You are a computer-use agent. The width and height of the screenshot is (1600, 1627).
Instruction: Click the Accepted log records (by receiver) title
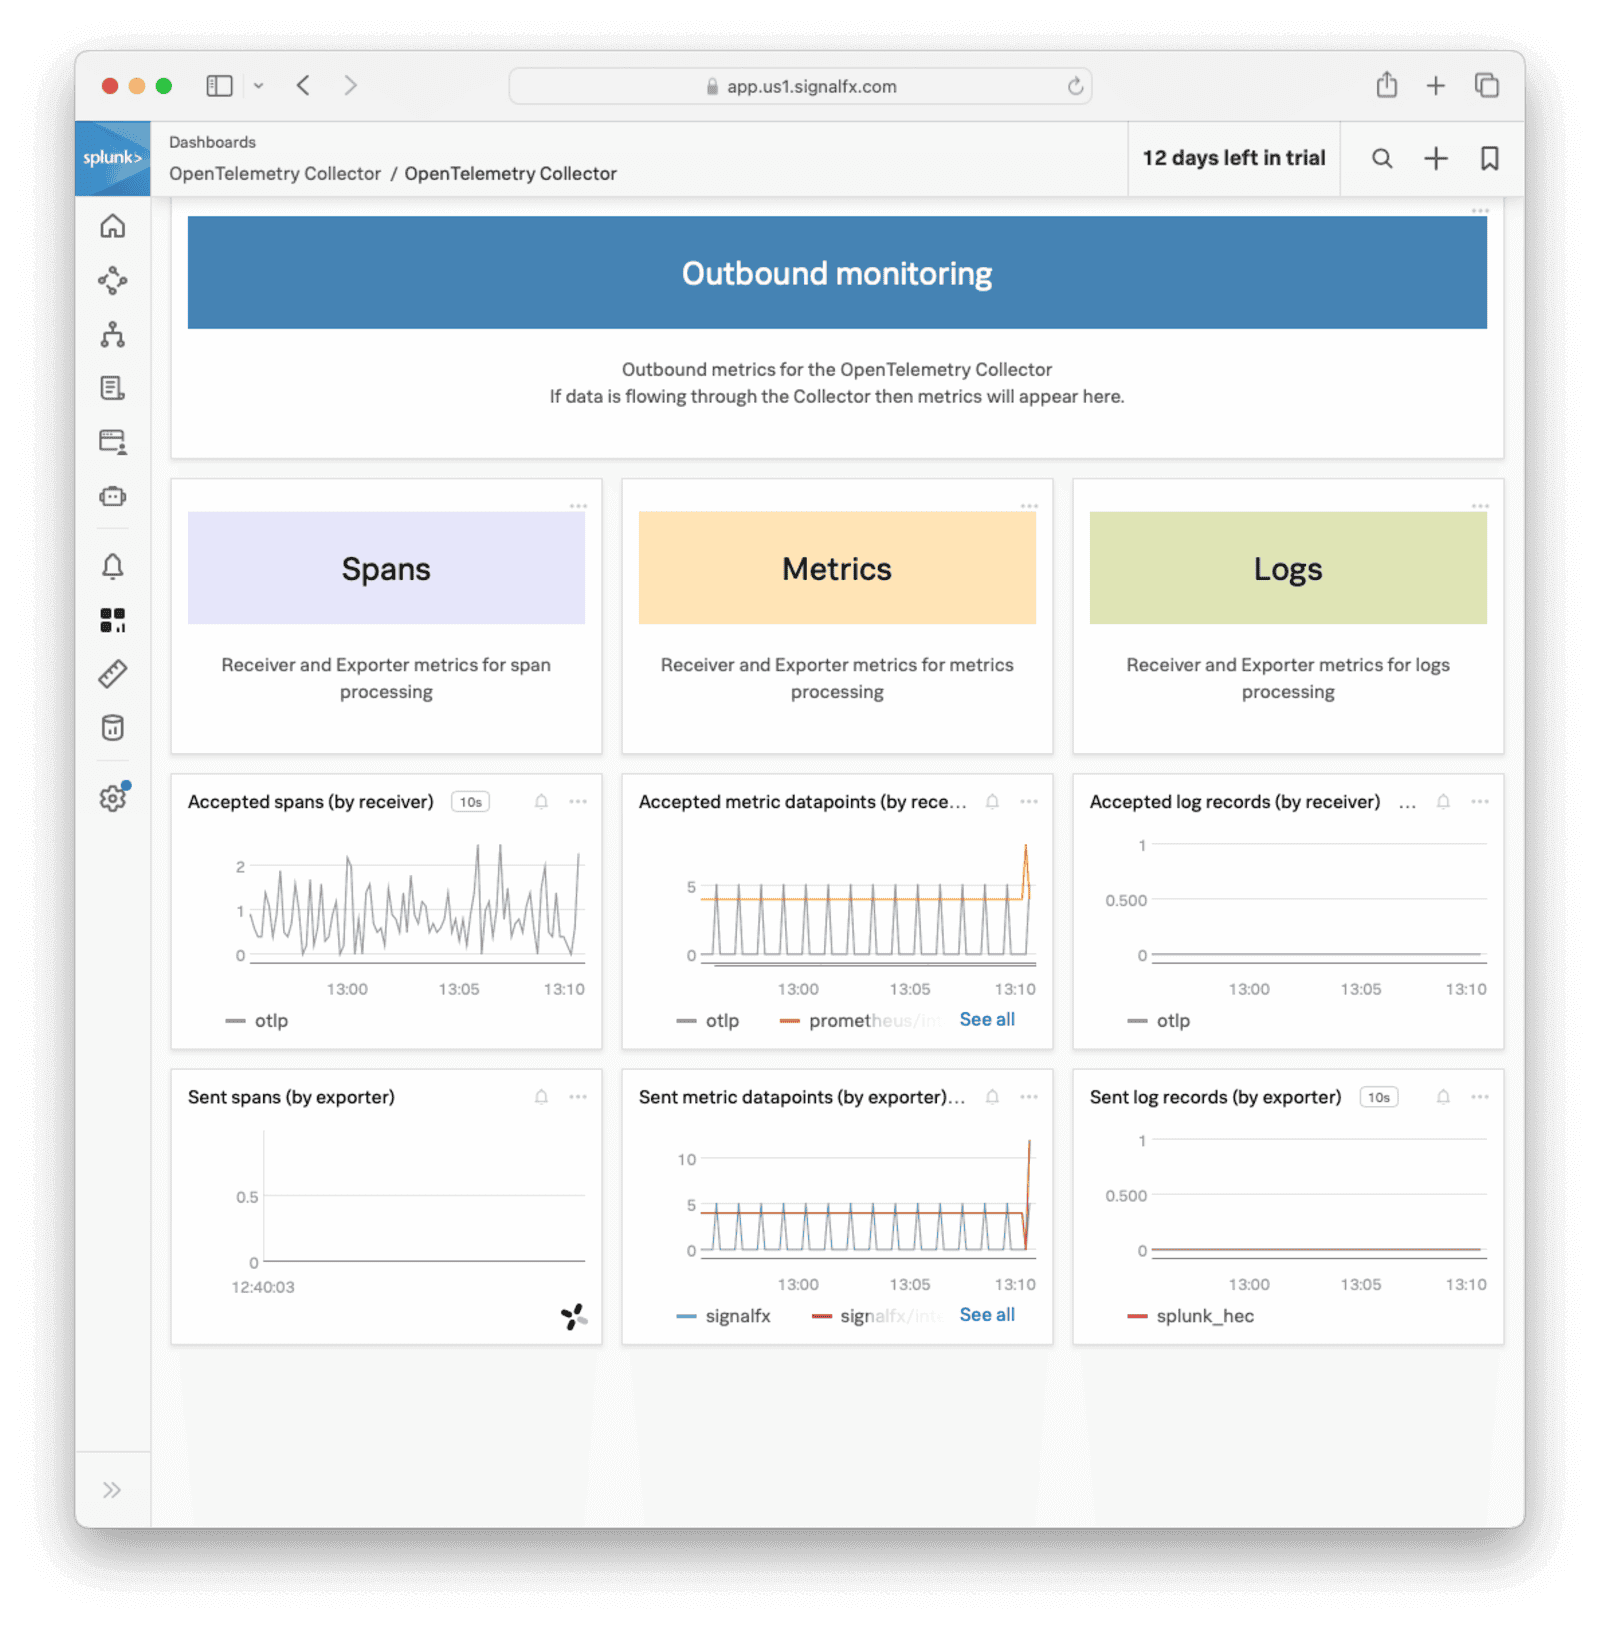pos(1235,802)
